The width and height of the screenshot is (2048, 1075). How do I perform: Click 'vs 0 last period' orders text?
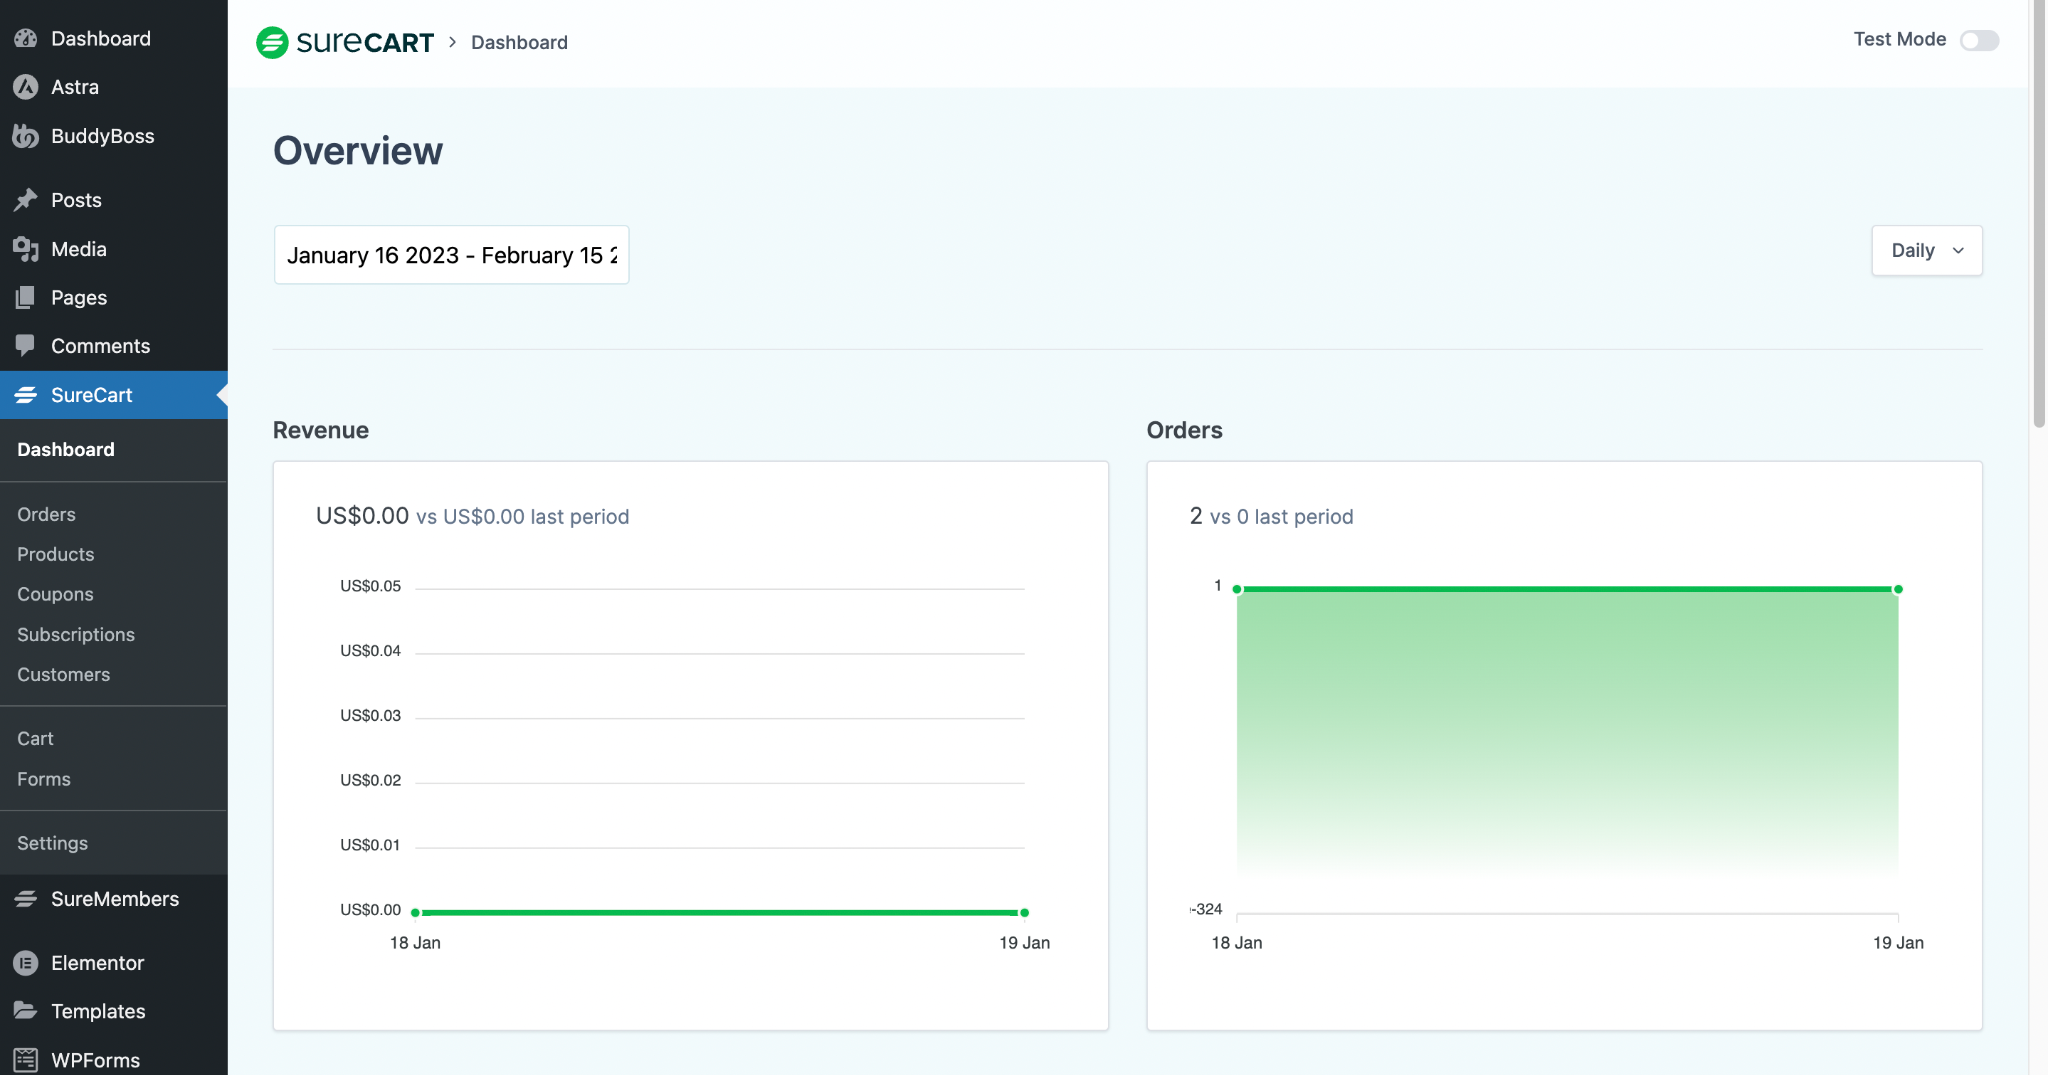pyautogui.click(x=1281, y=517)
